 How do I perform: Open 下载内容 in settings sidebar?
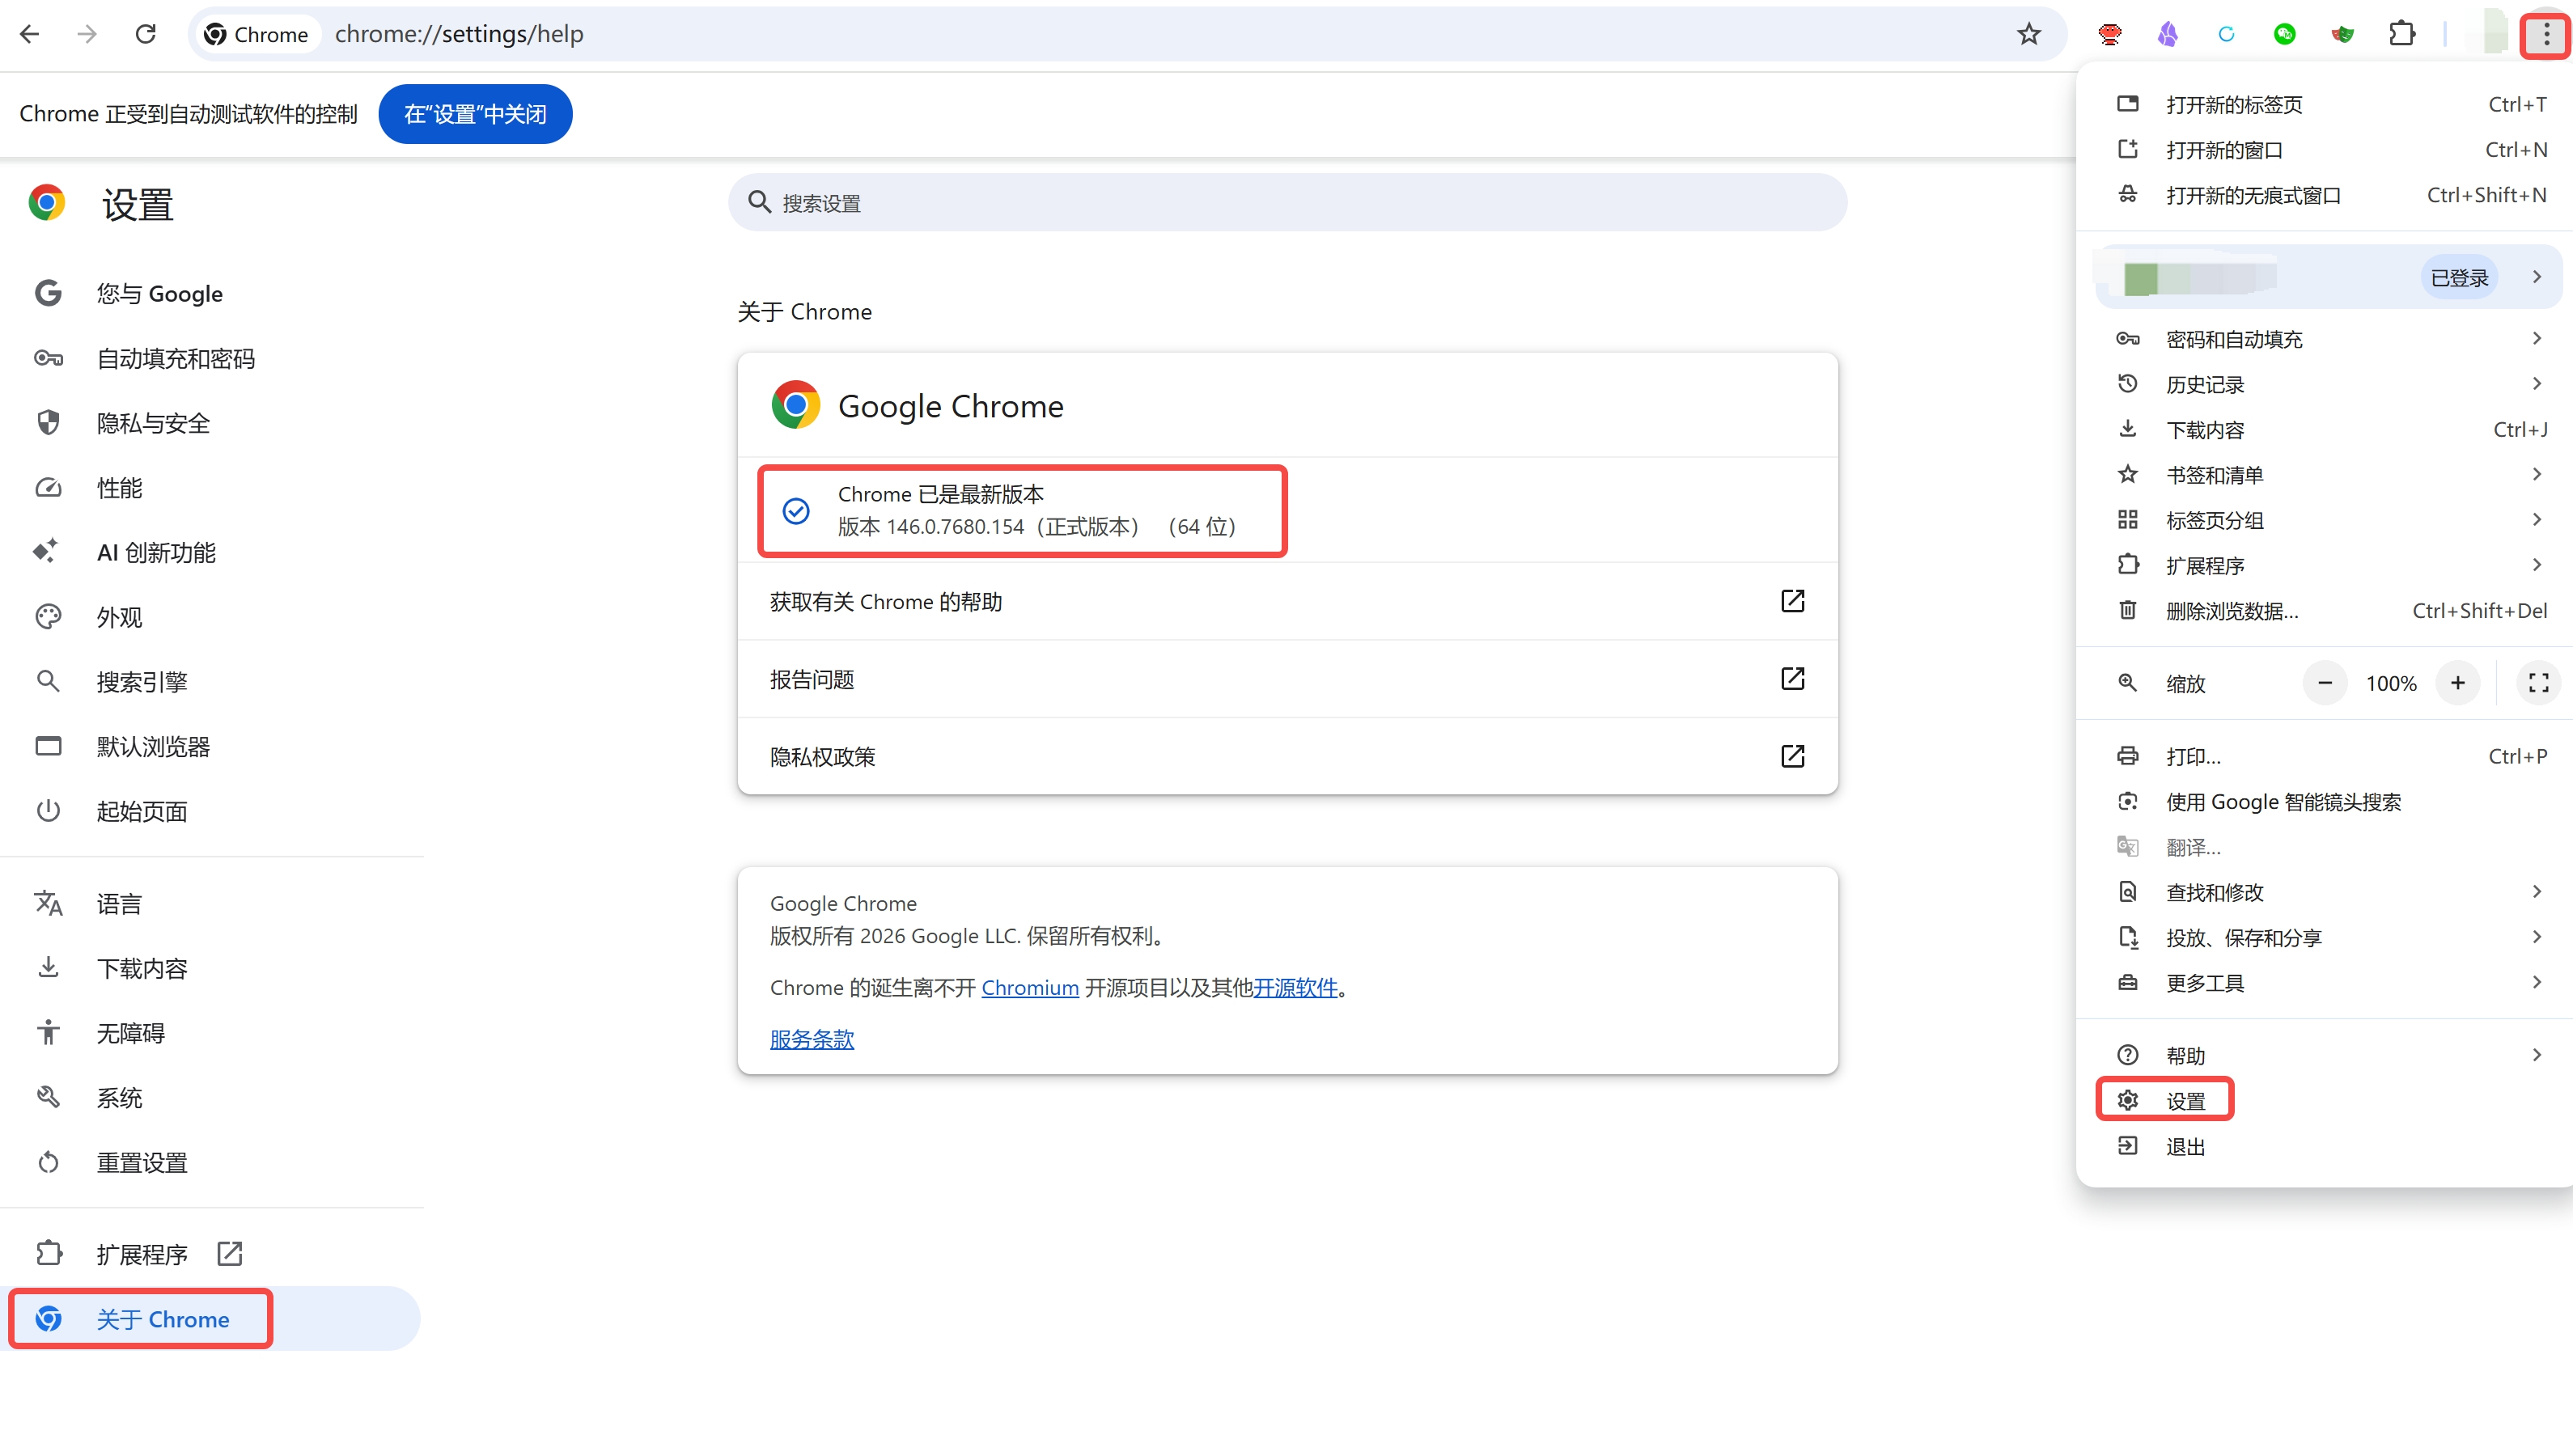tap(212, 968)
